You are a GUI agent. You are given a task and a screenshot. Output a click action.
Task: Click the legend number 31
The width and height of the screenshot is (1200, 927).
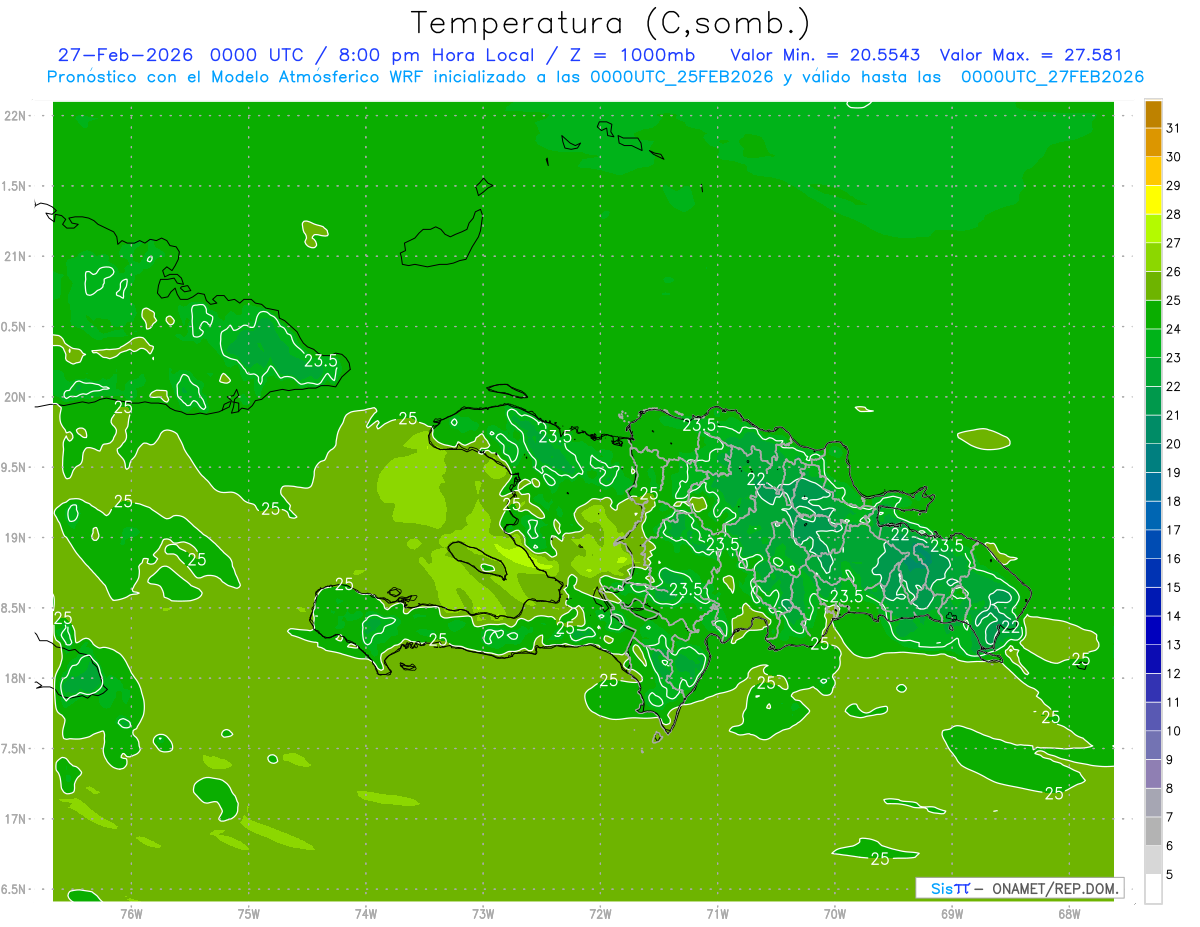coord(1174,128)
